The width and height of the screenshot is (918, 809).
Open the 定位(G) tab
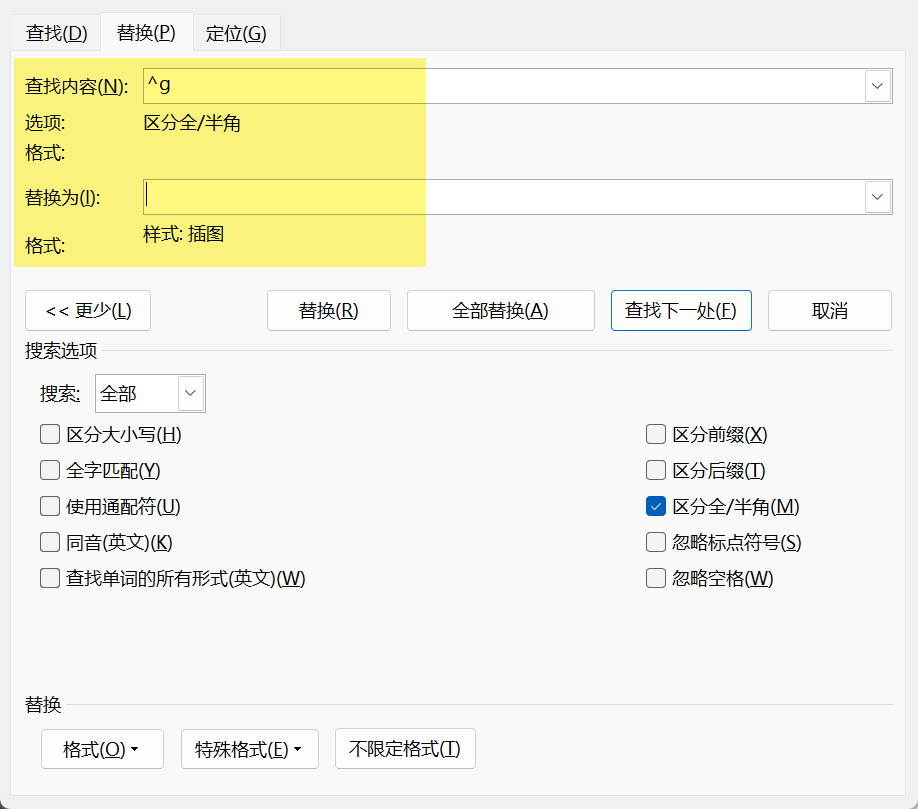click(236, 33)
